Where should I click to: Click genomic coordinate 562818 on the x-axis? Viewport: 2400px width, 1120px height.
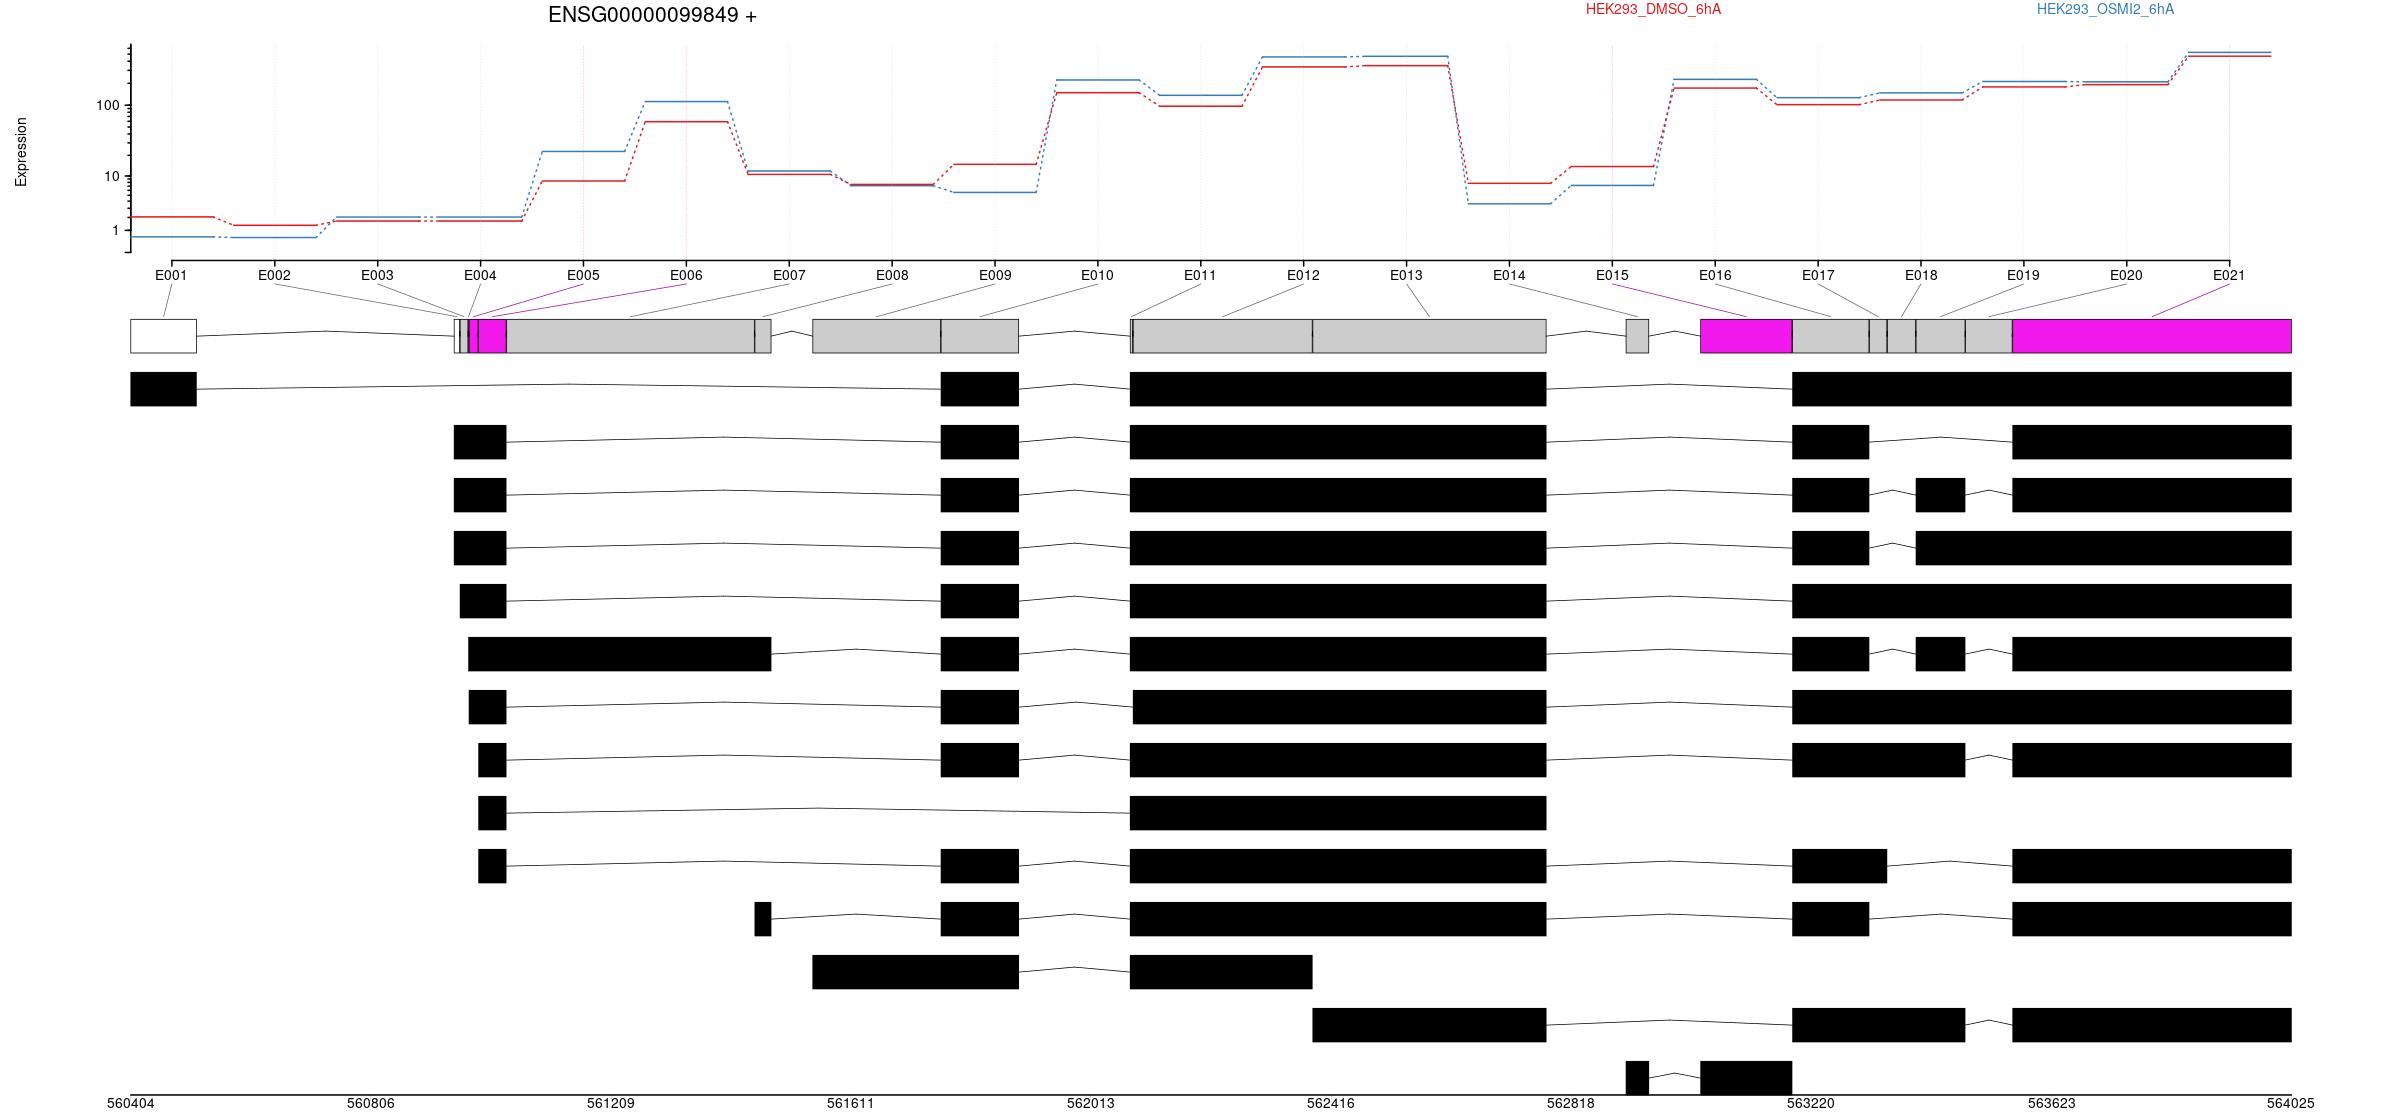click(1571, 1104)
